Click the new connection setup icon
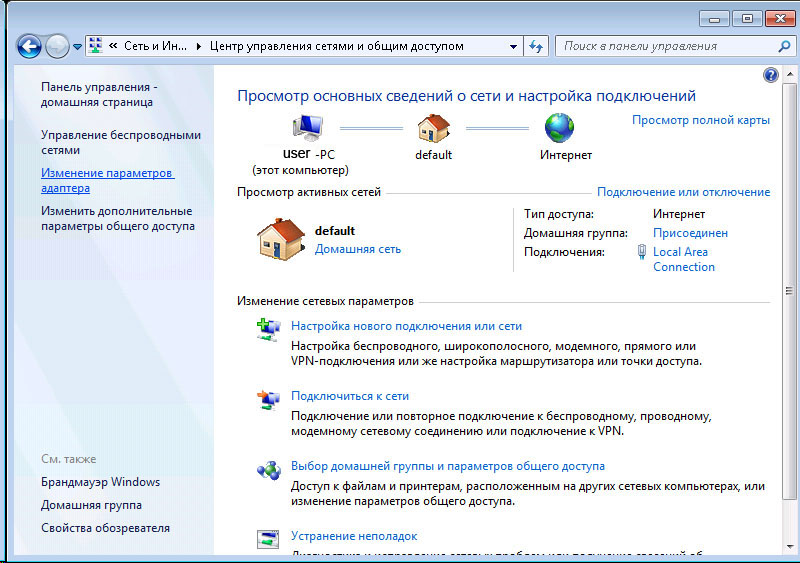Screen dimensions: 800x563 (268, 330)
